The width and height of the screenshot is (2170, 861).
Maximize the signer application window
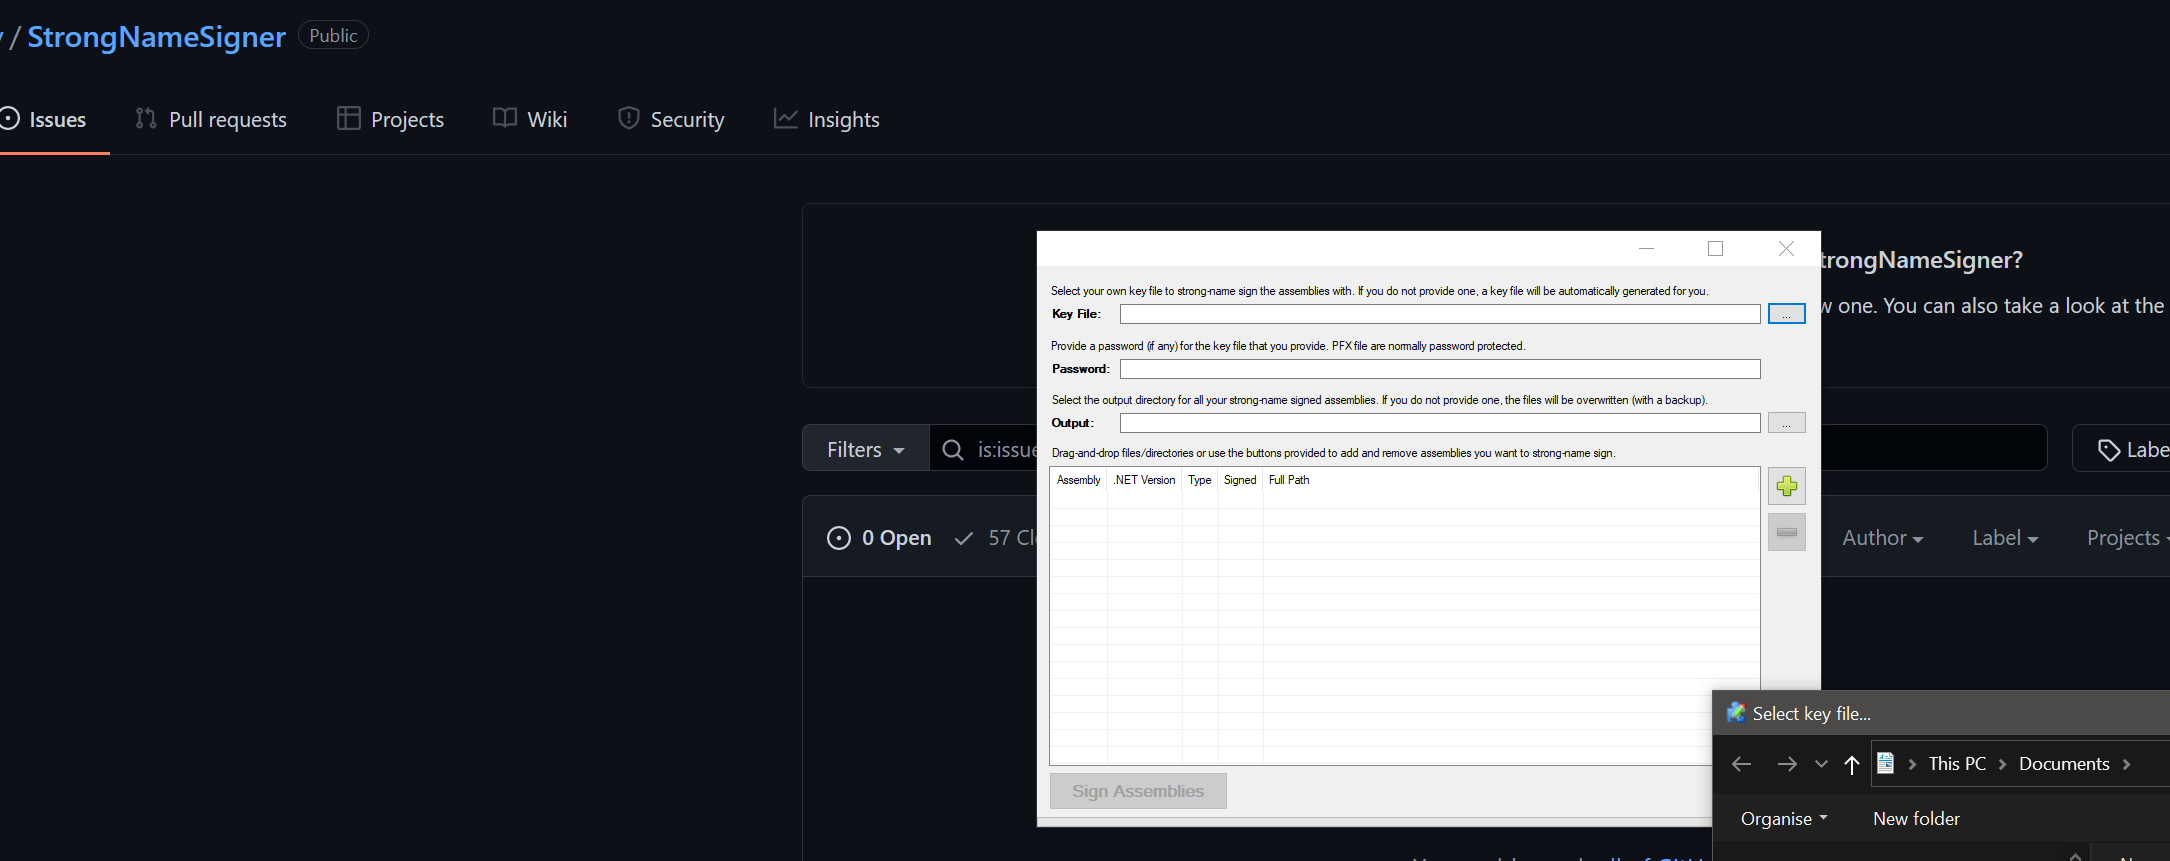pyautogui.click(x=1716, y=248)
